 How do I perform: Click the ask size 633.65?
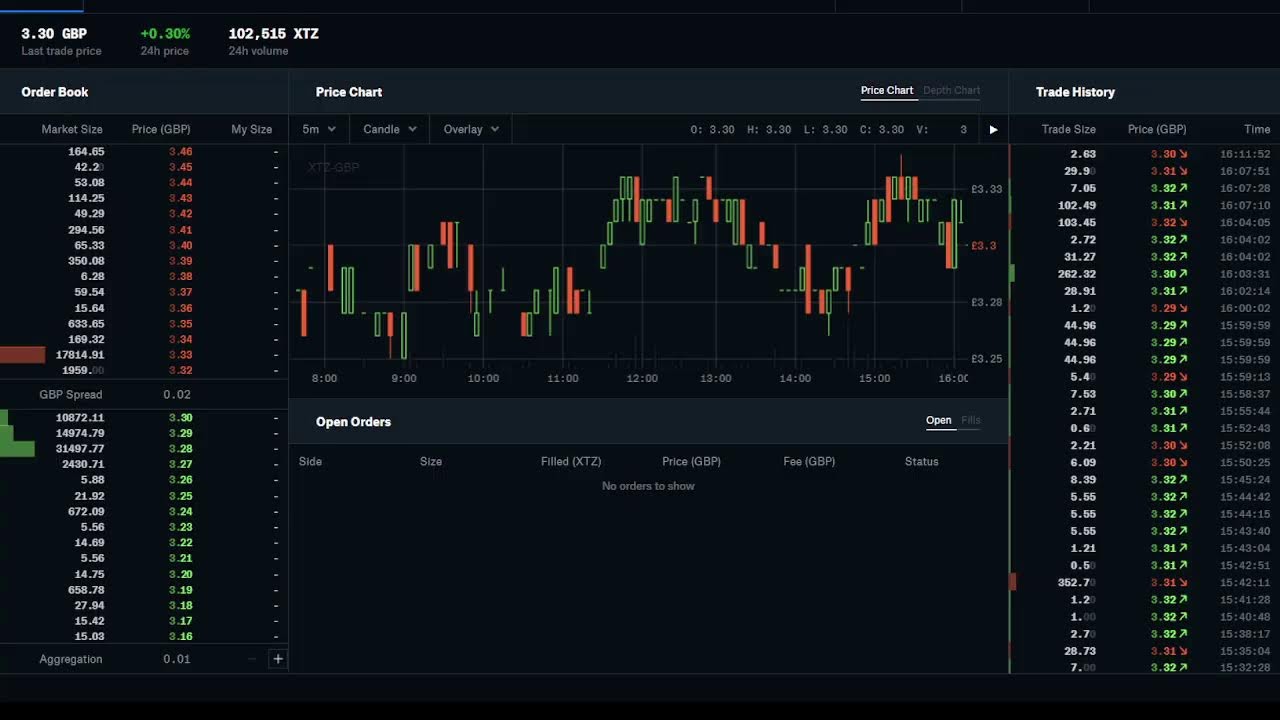[x=86, y=324]
